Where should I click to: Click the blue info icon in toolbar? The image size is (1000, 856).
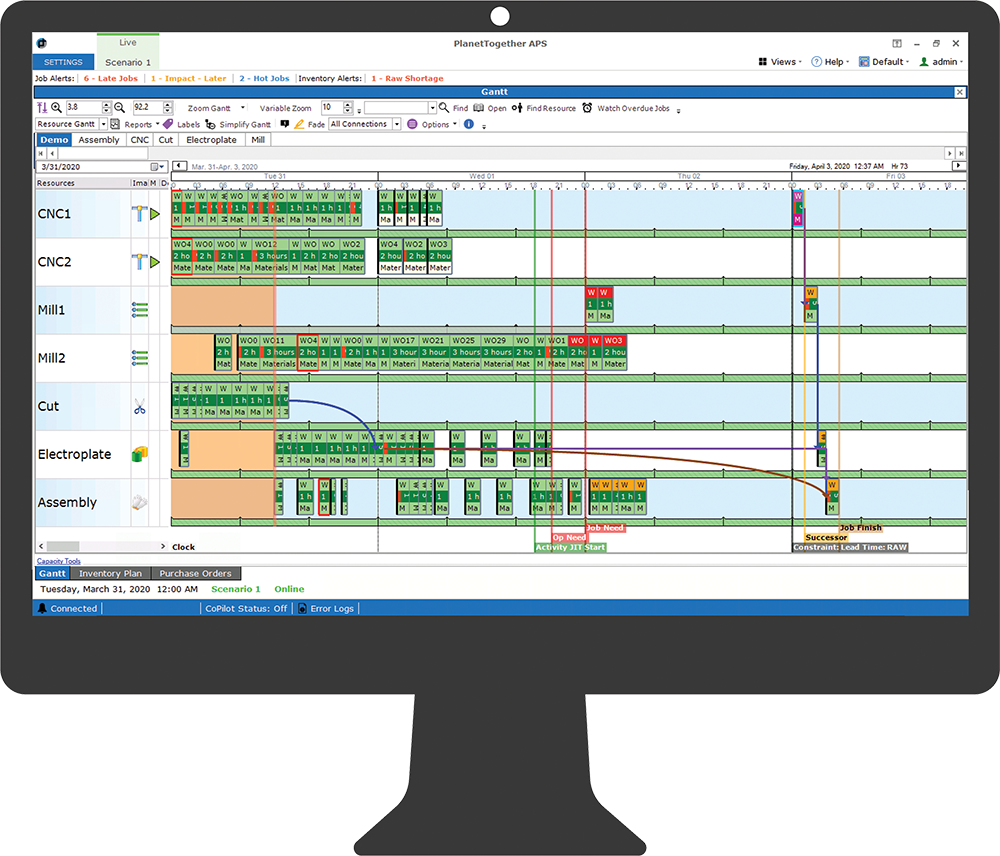click(469, 124)
